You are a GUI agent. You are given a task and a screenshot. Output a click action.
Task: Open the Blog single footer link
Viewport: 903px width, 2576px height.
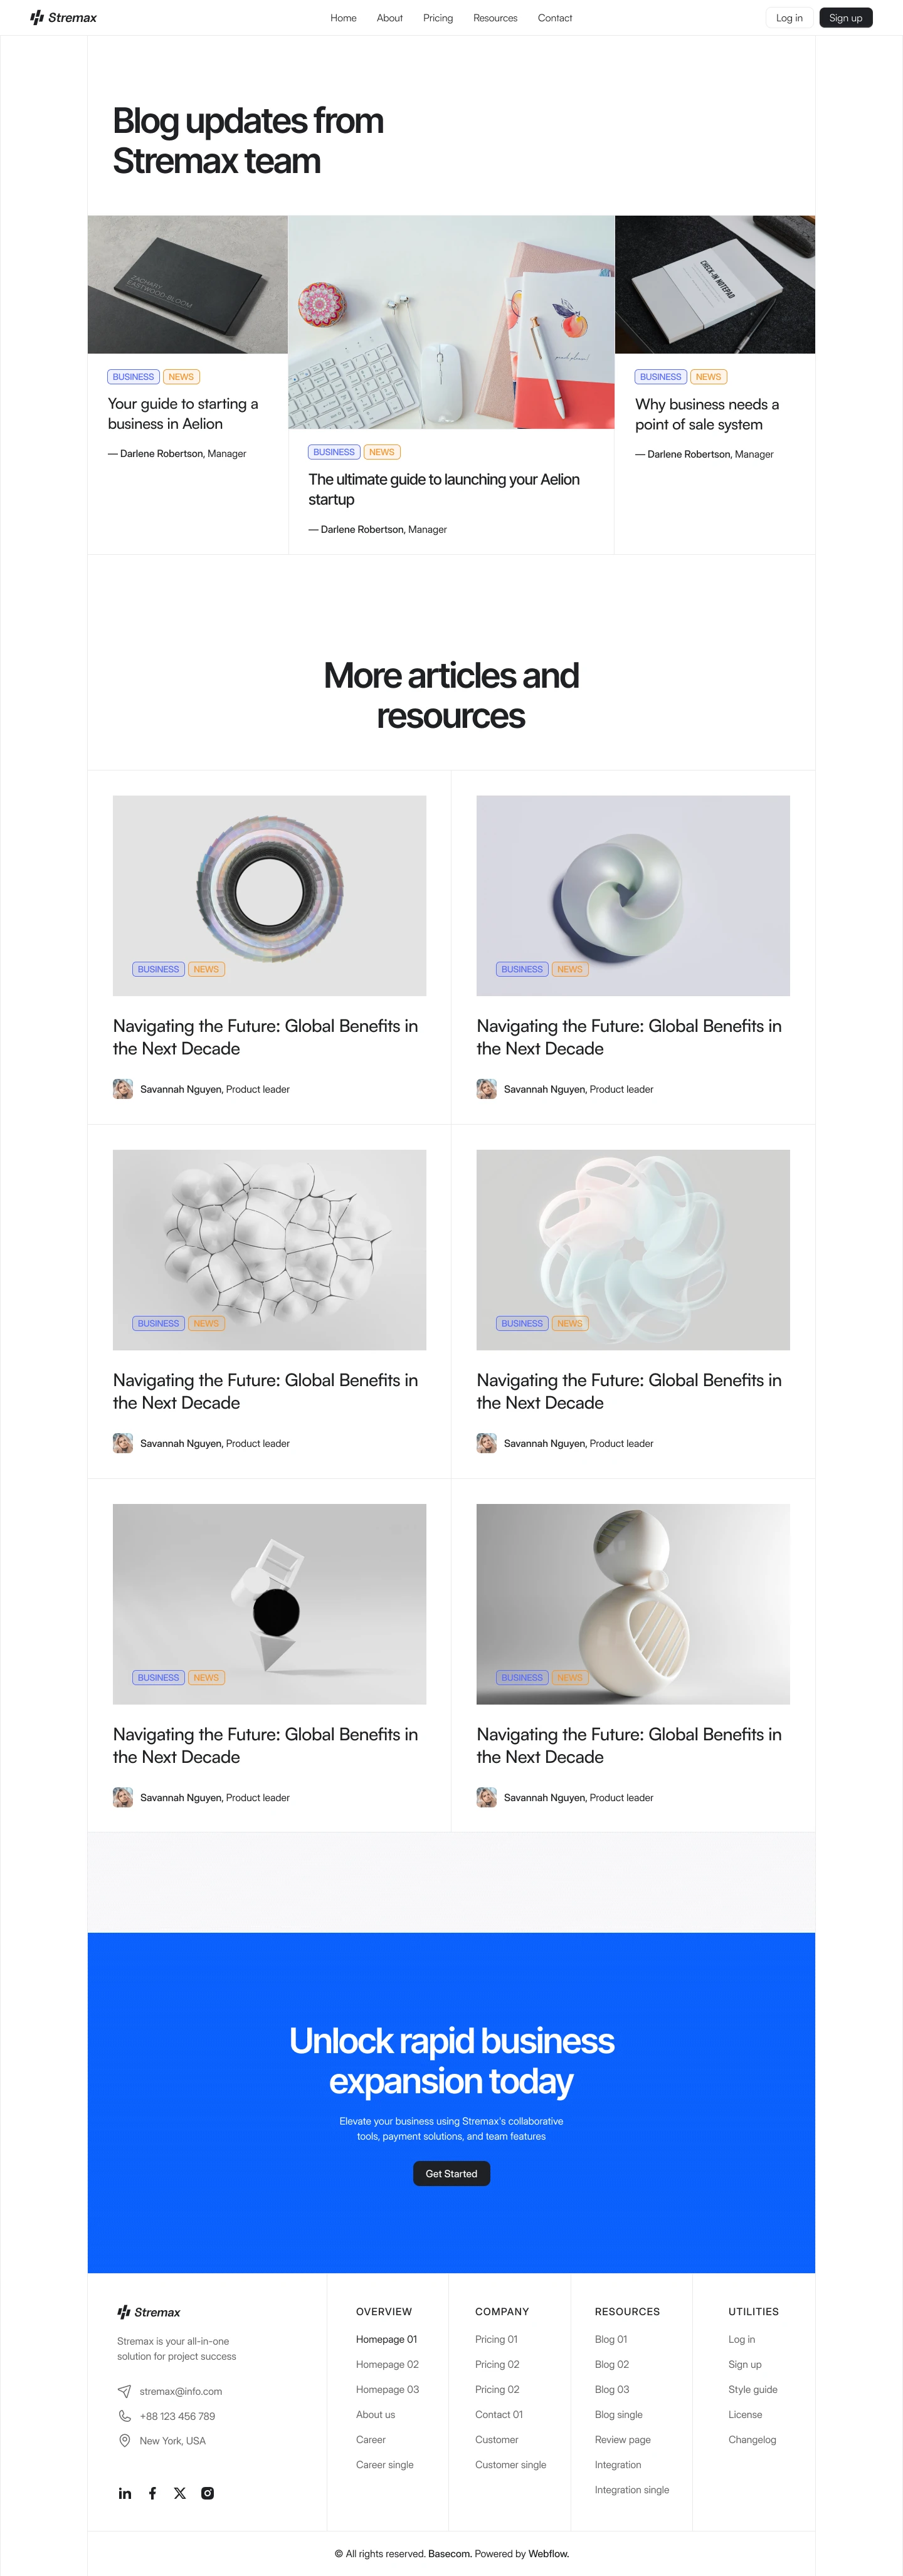click(618, 2415)
